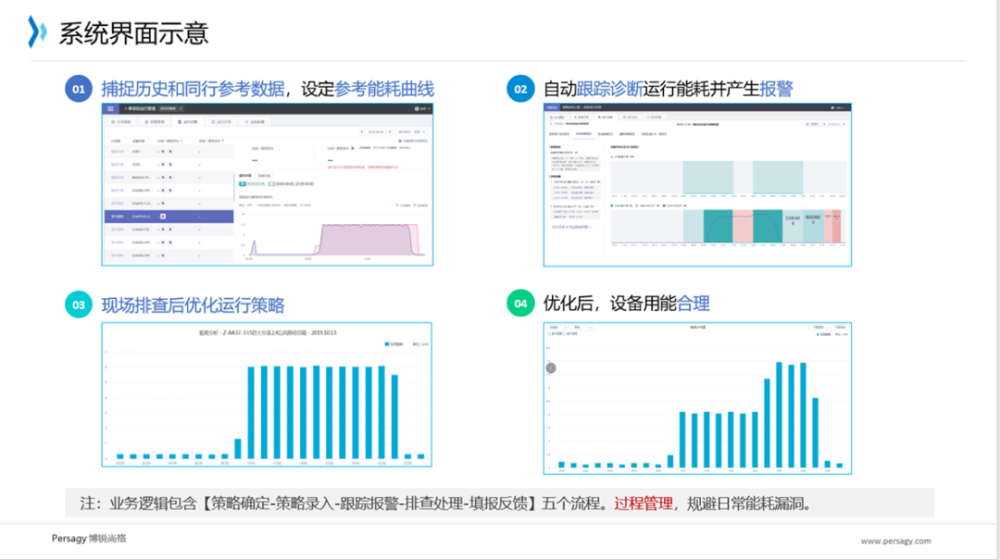Click the slide title 系统界面示意

tap(133, 33)
